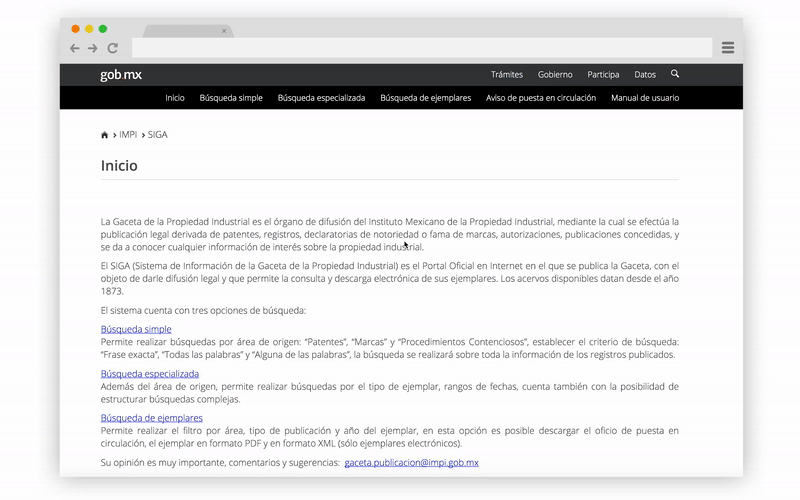The height and width of the screenshot is (500, 800).
Task: Click the red window close dot
Action: [76, 29]
